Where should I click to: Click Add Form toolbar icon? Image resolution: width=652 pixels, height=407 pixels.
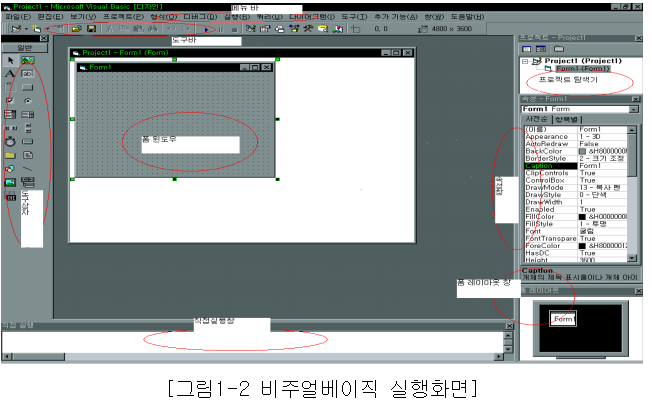click(x=37, y=29)
